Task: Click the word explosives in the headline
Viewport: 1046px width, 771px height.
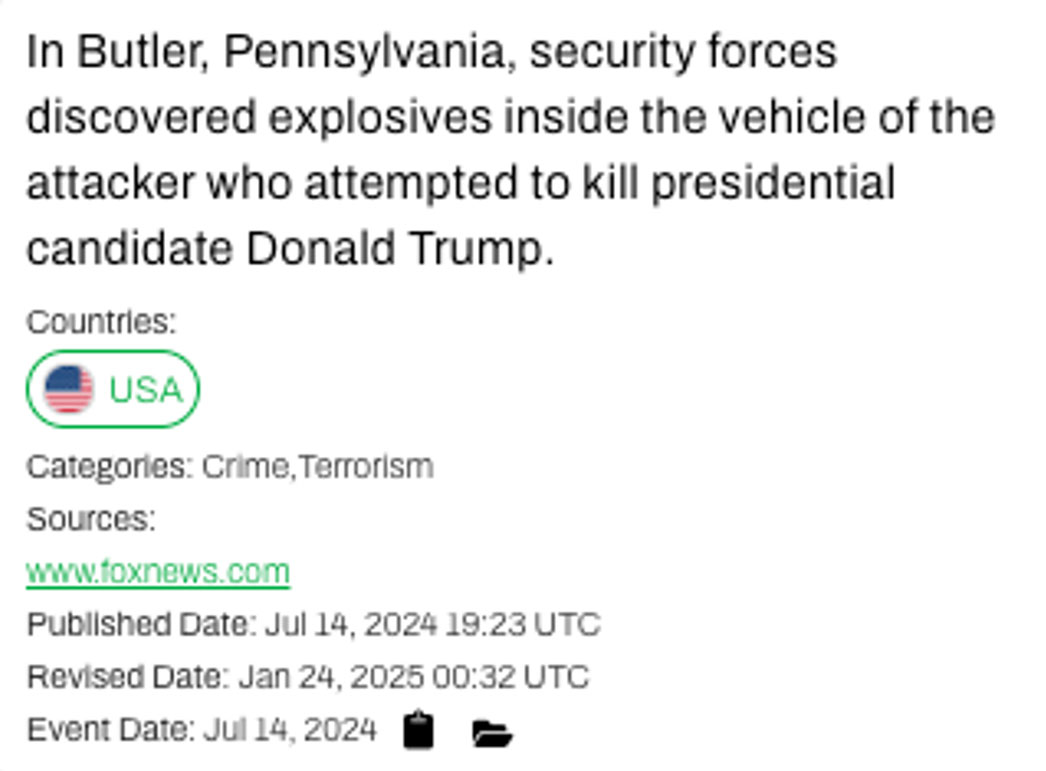Action: point(380,118)
